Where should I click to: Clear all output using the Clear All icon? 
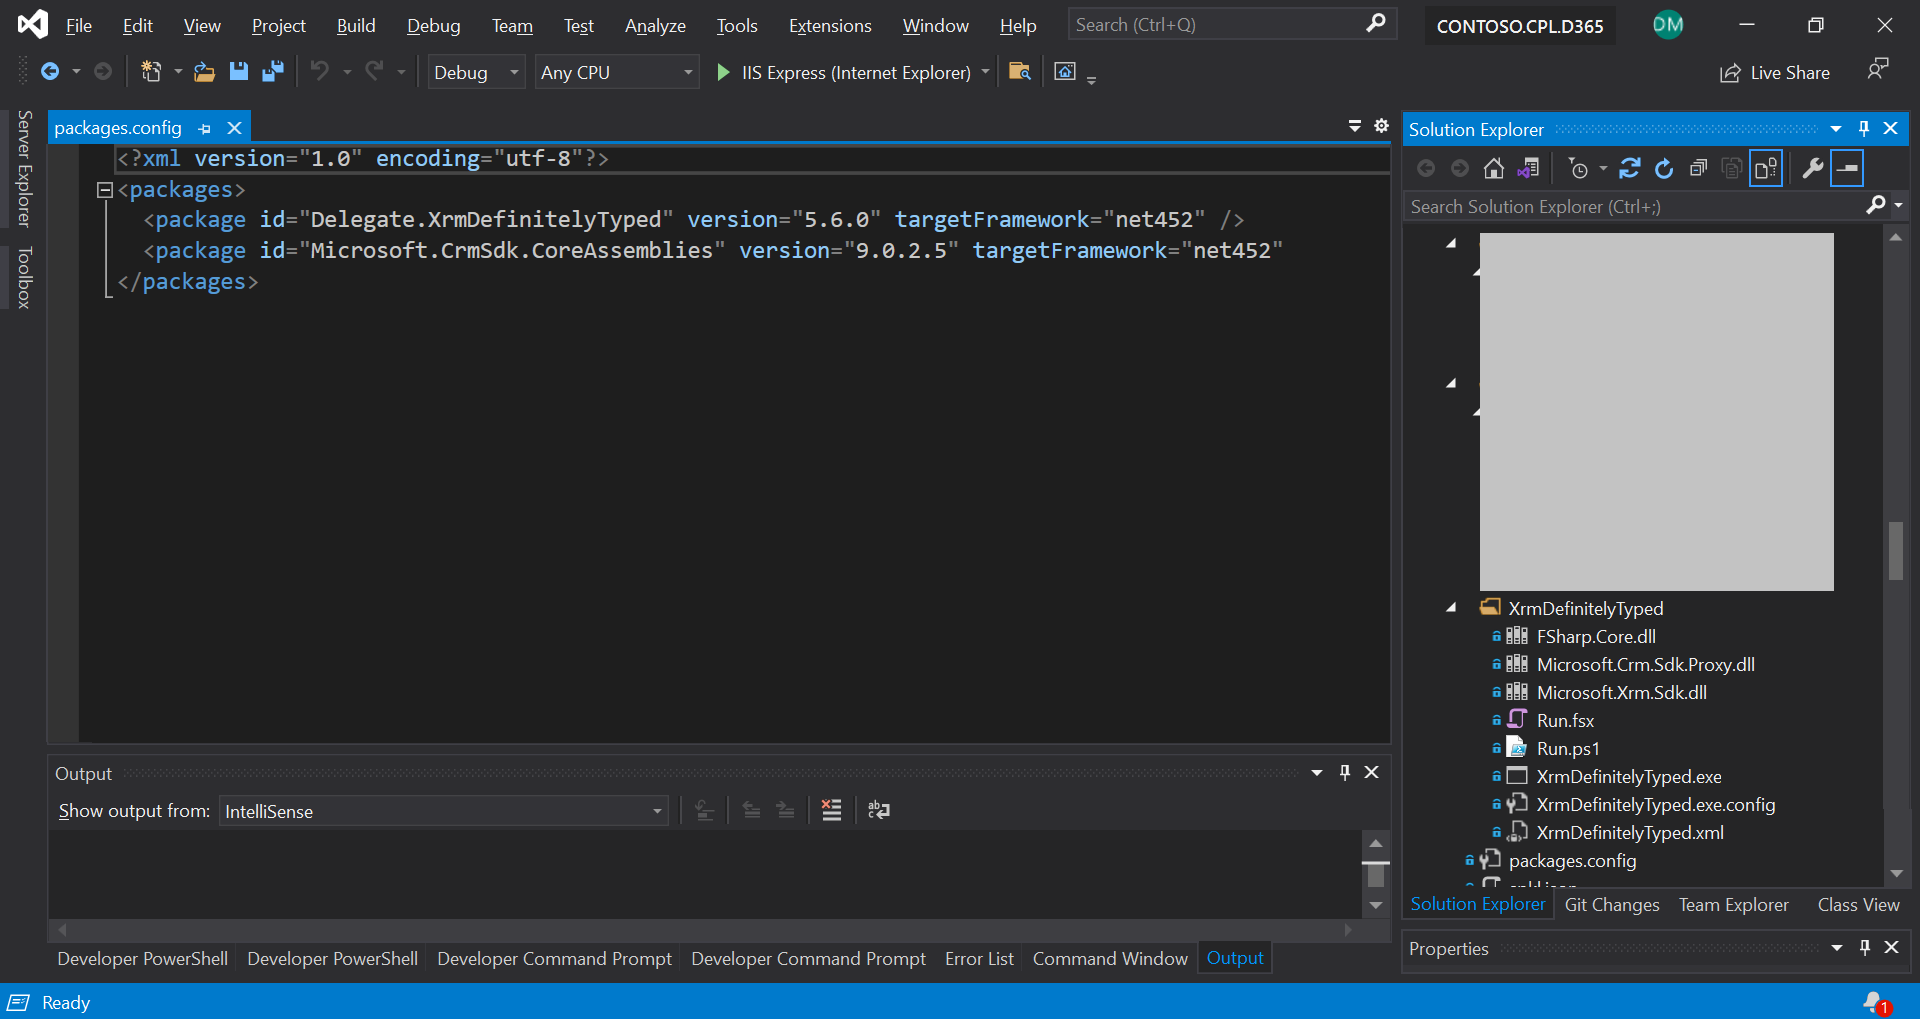(x=831, y=810)
